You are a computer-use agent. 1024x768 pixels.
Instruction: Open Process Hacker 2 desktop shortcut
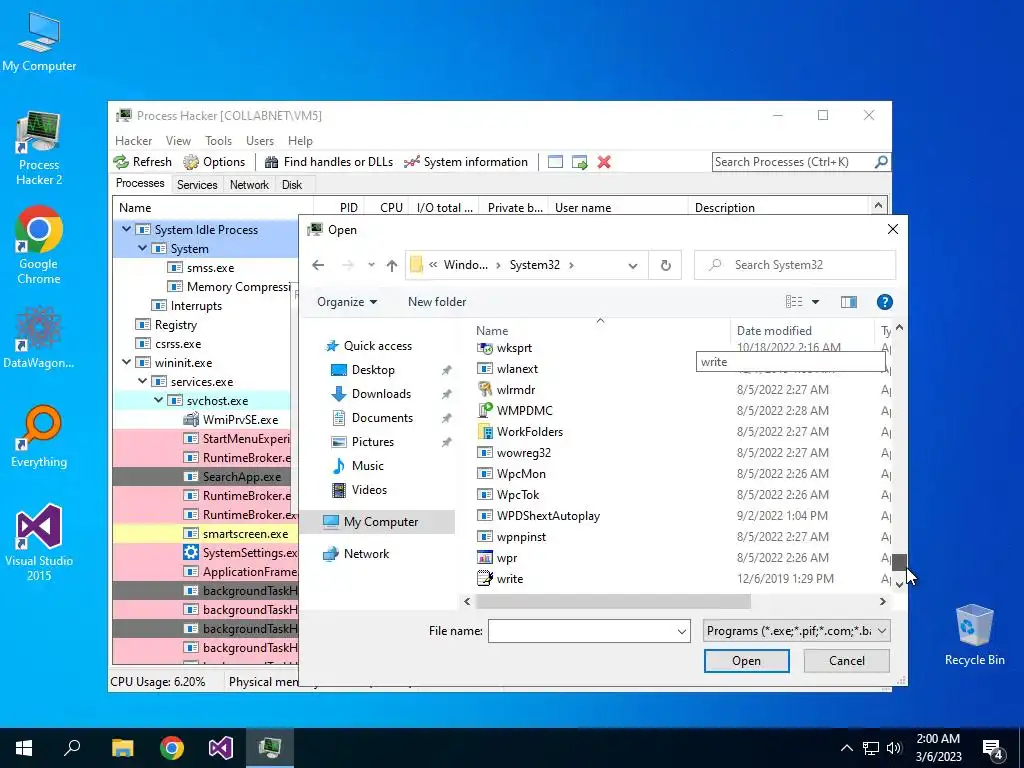point(39,149)
